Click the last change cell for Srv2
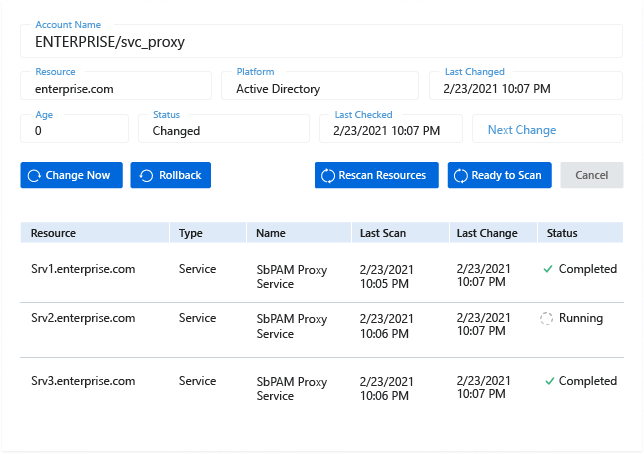This screenshot has height=454, width=644. [x=483, y=324]
